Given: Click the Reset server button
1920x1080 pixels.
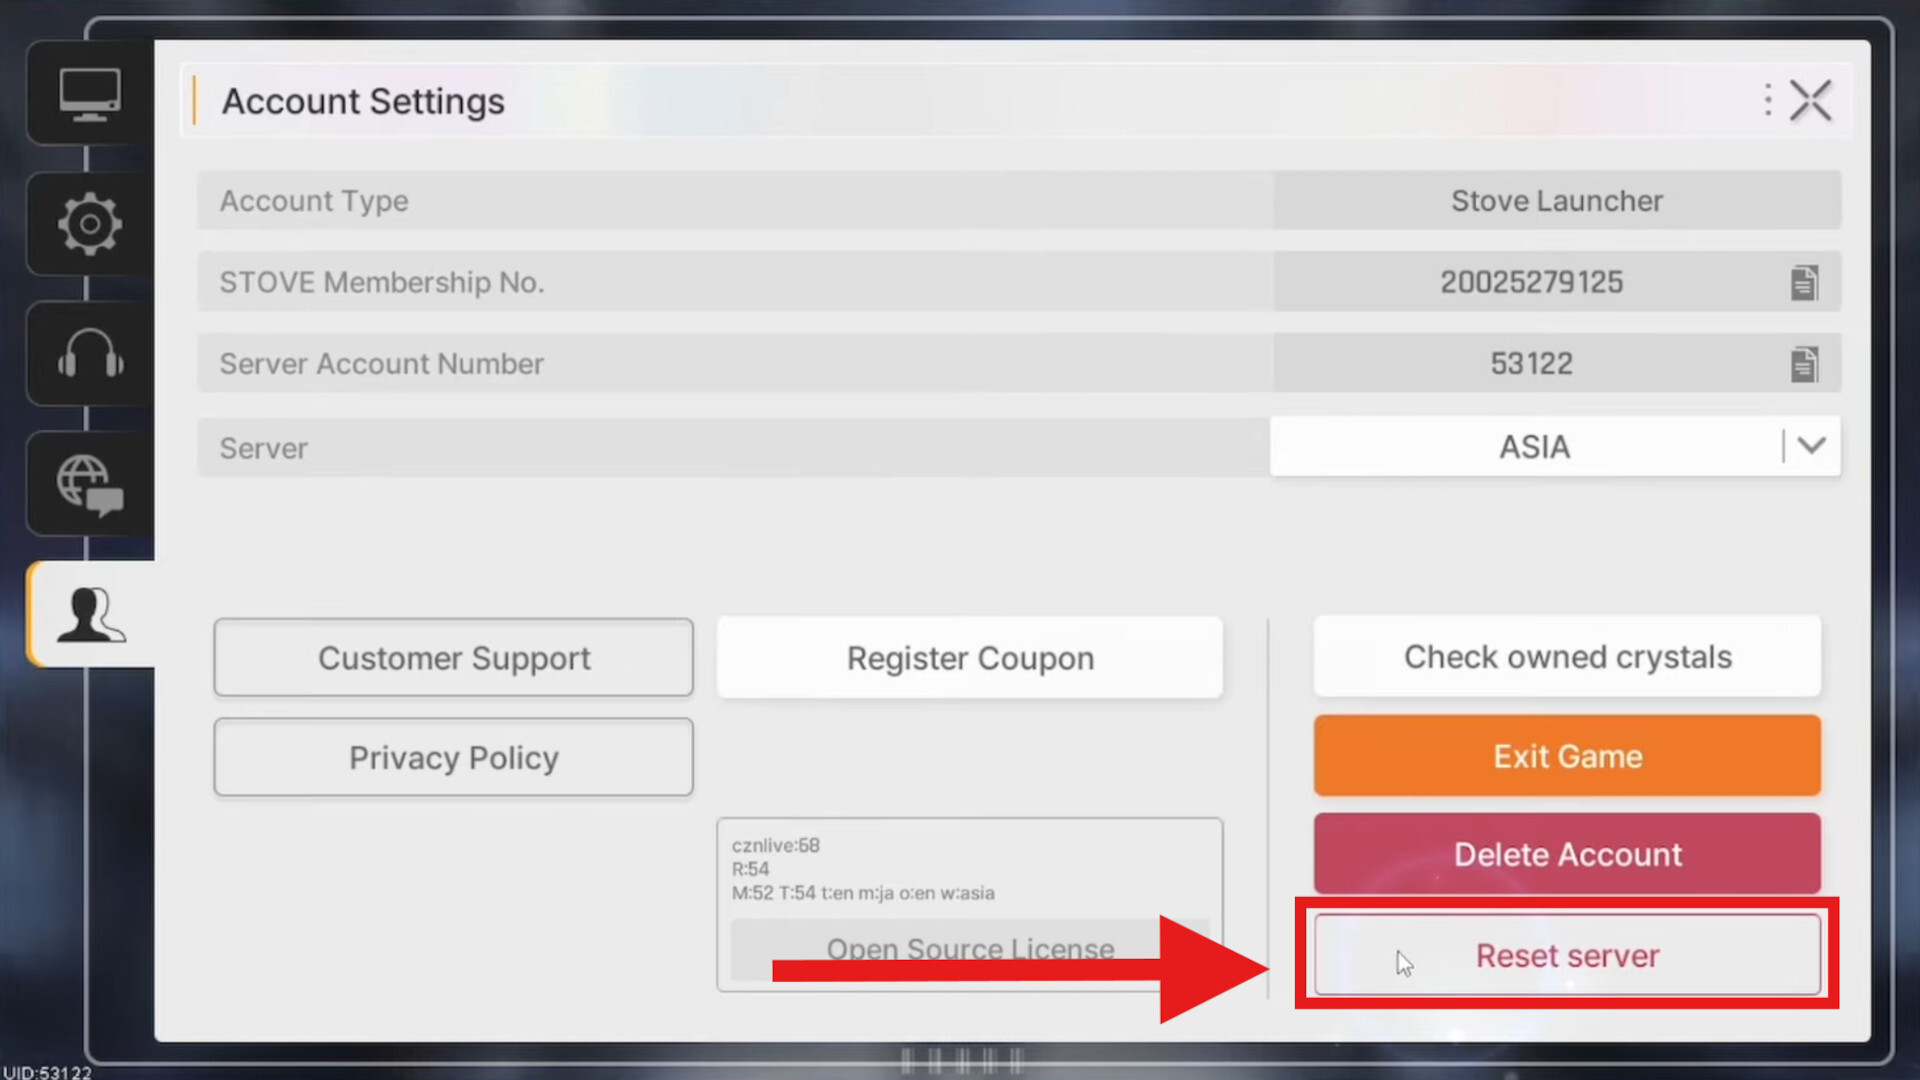Looking at the screenshot, I should [1567, 955].
